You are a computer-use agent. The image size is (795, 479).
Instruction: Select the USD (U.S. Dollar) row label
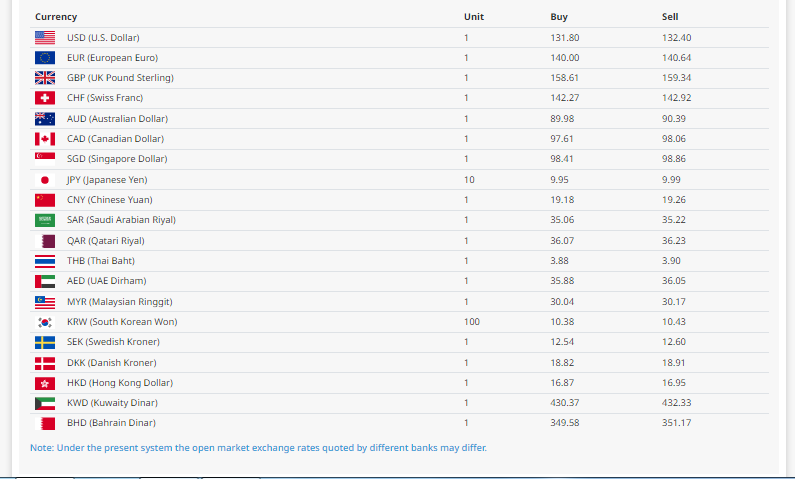[103, 38]
